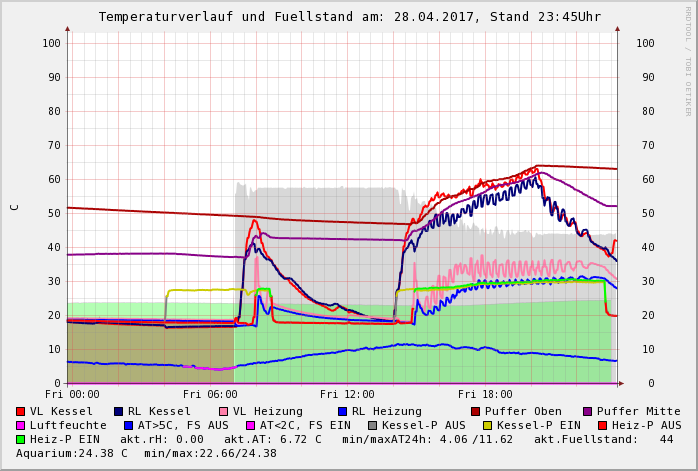Viewport: 698px width, 471px height.
Task: Click the 'Fri 18:00' time axis label
Action: 485,394
